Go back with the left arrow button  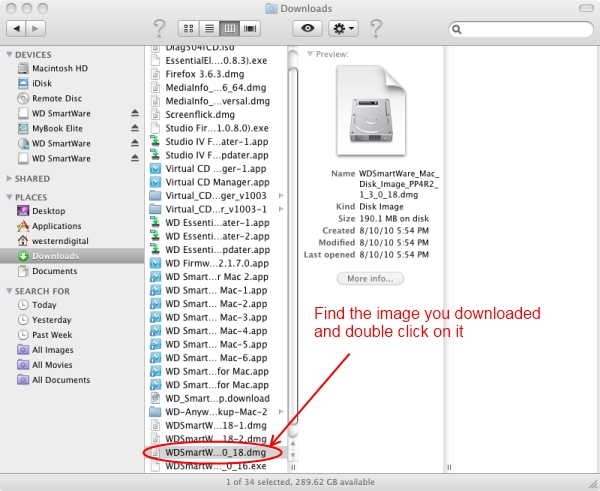[16, 28]
